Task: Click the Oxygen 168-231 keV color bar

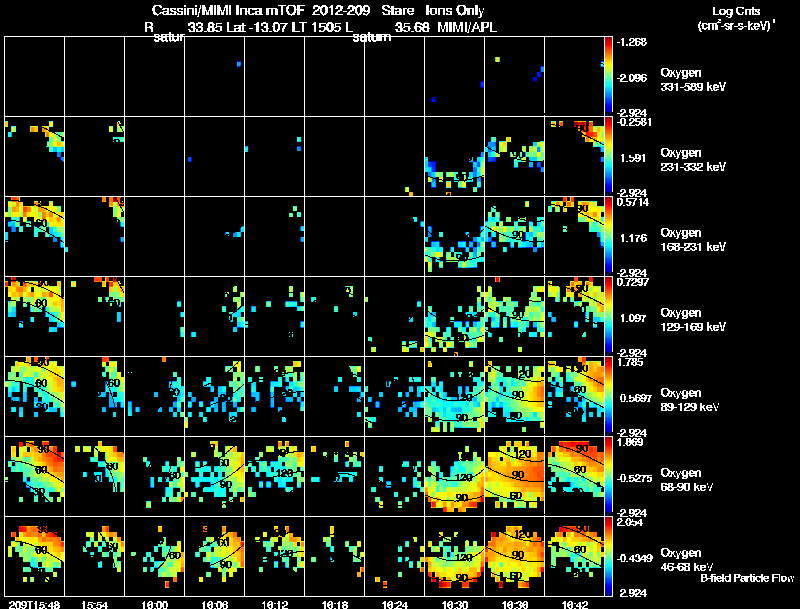Action: (608, 236)
